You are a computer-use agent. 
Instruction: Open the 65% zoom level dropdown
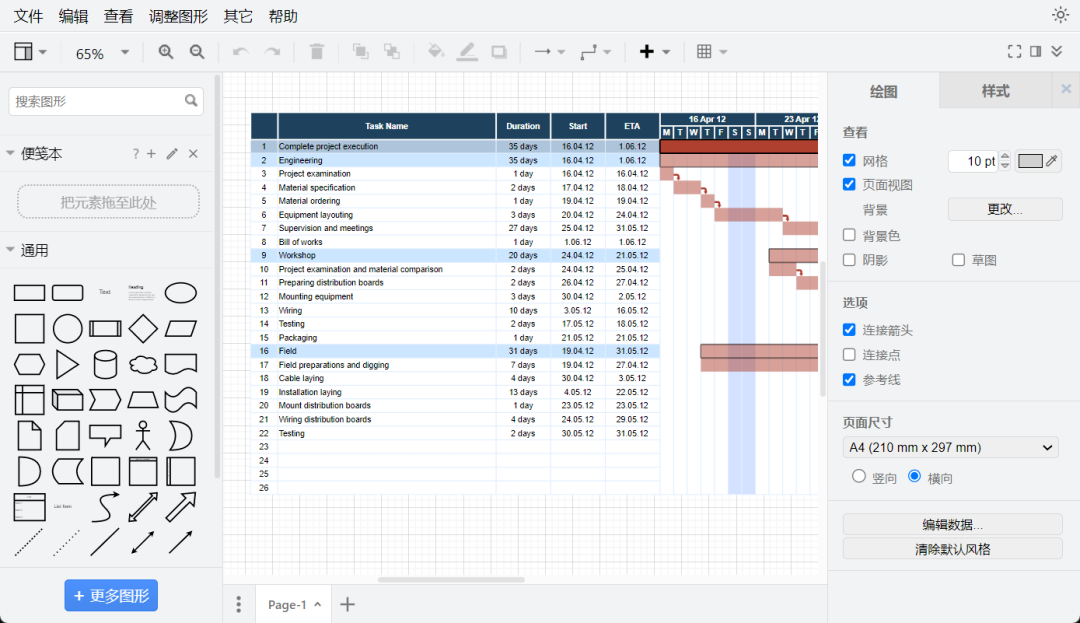pyautogui.click(x=101, y=52)
